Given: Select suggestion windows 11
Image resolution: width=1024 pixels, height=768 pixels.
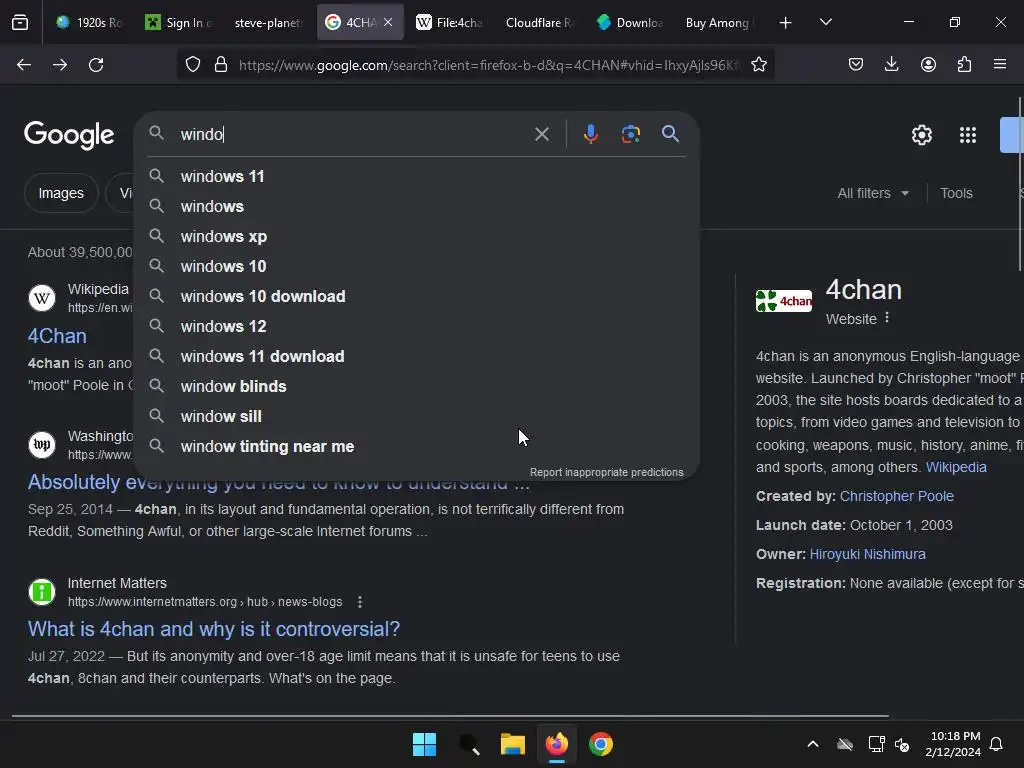Looking at the screenshot, I should pyautogui.click(x=417, y=176).
